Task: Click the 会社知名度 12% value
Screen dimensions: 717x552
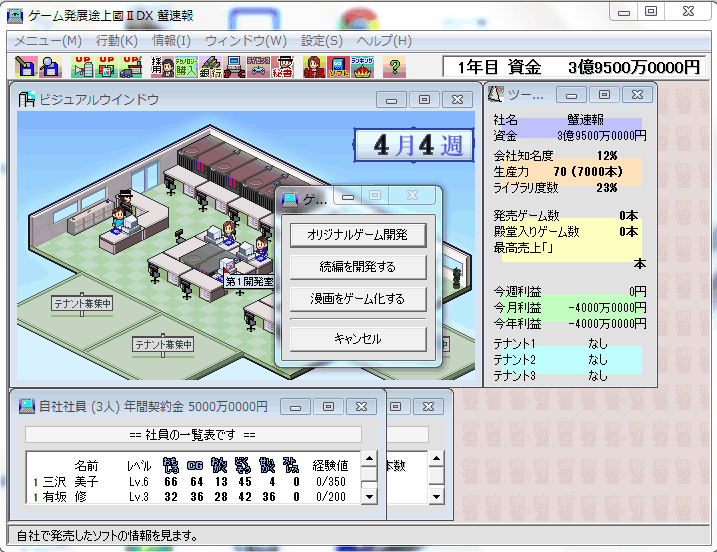Action: pos(607,156)
